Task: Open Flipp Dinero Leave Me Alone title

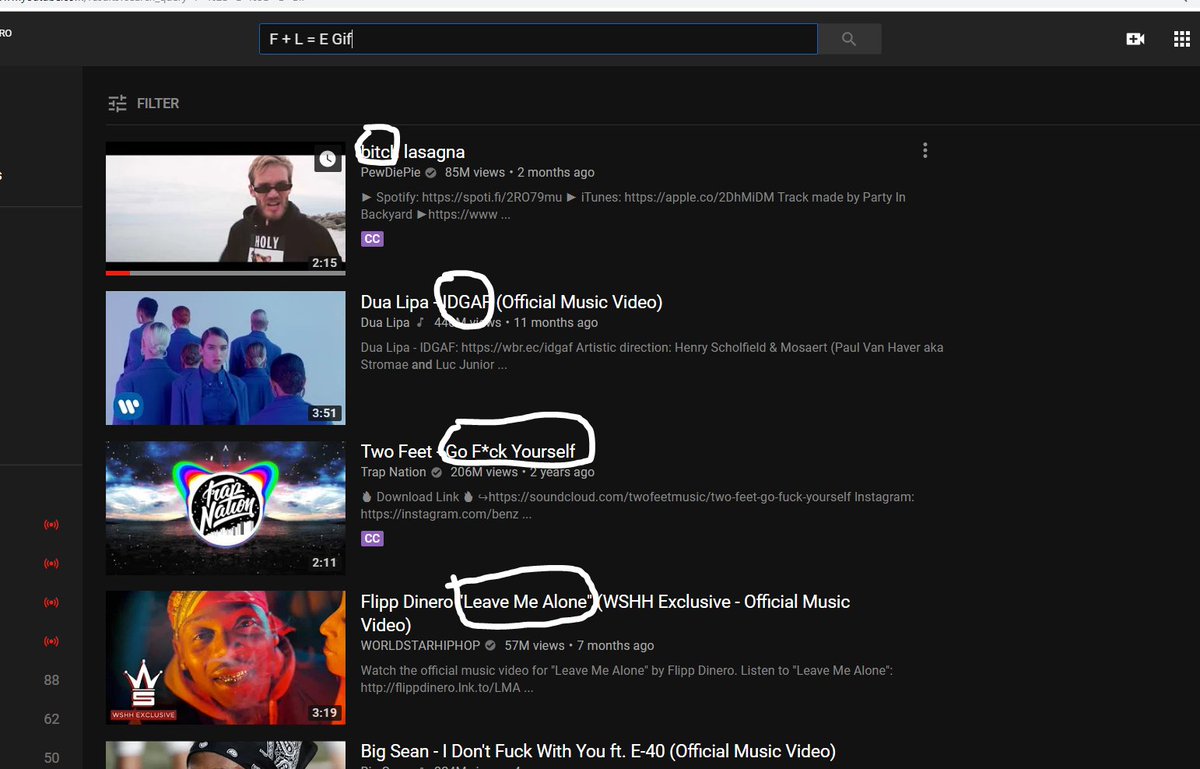Action: pos(605,613)
